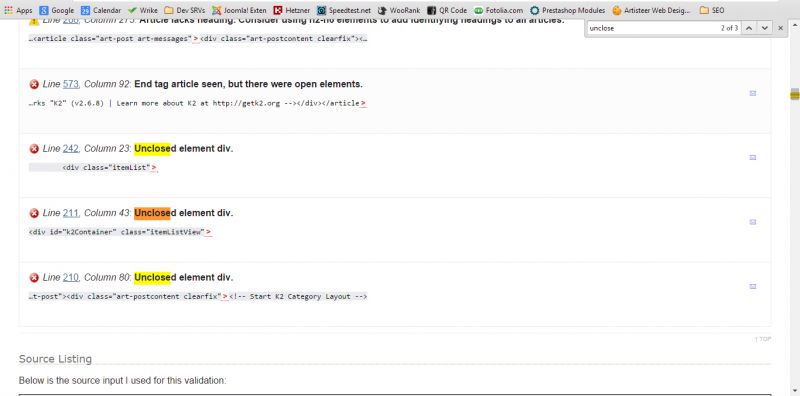
Task: Open the SEO bookmark folder
Action: point(712,10)
